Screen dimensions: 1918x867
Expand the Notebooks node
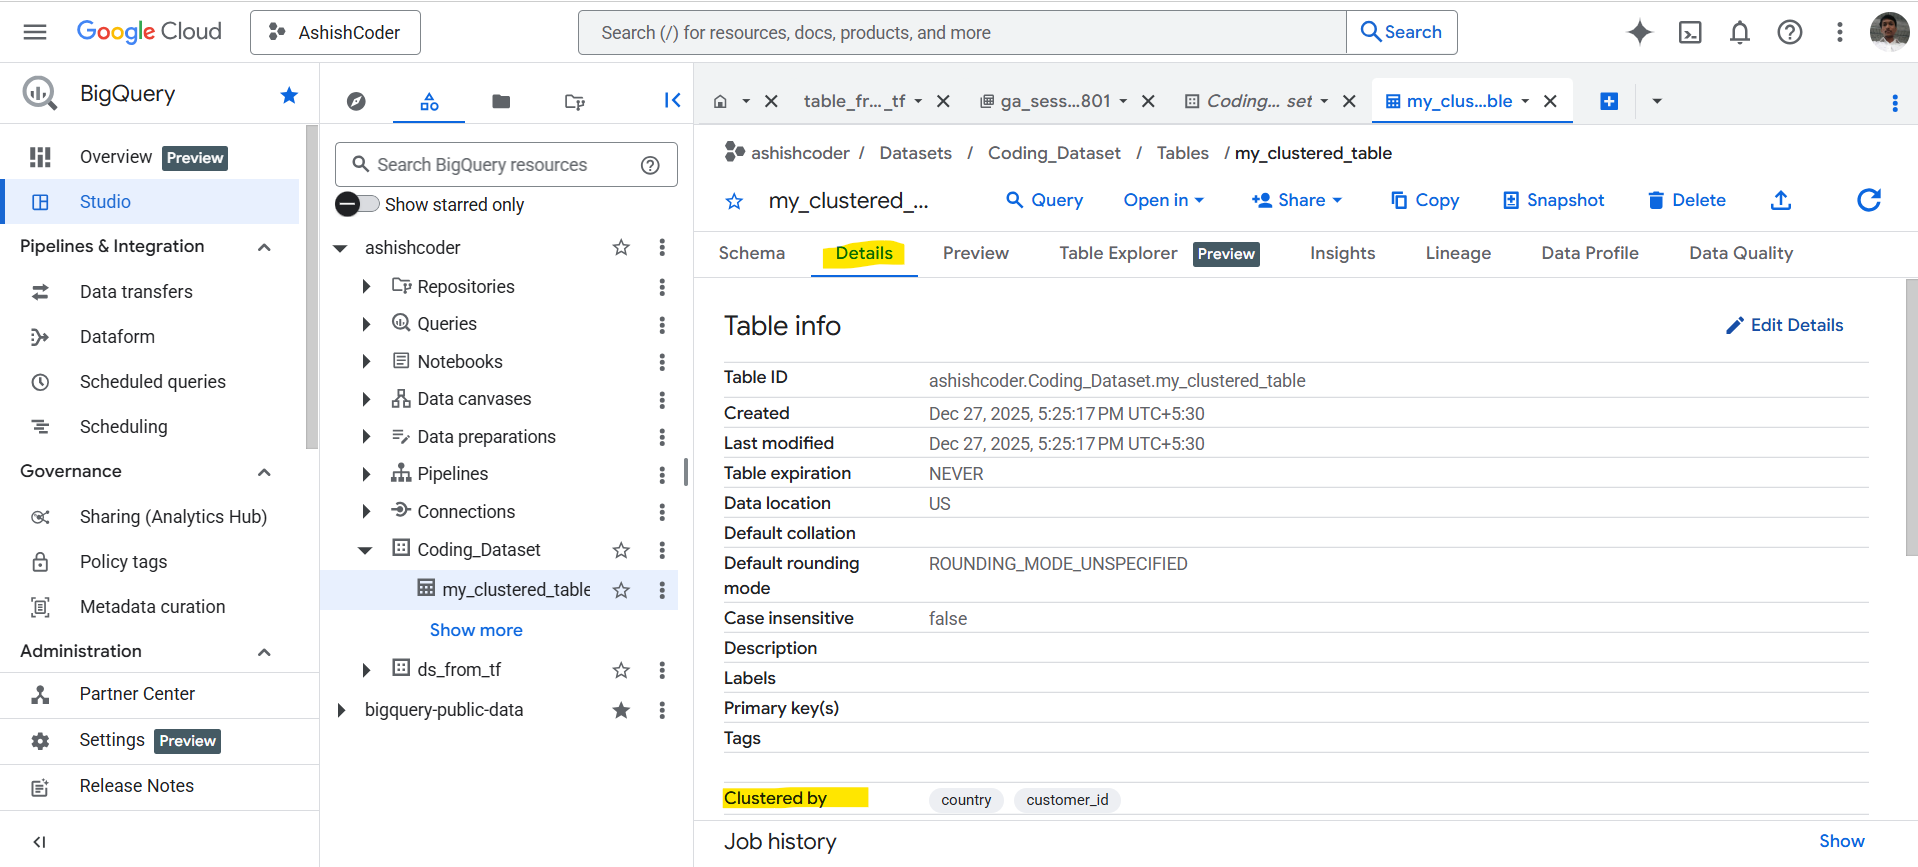pyautogui.click(x=366, y=362)
